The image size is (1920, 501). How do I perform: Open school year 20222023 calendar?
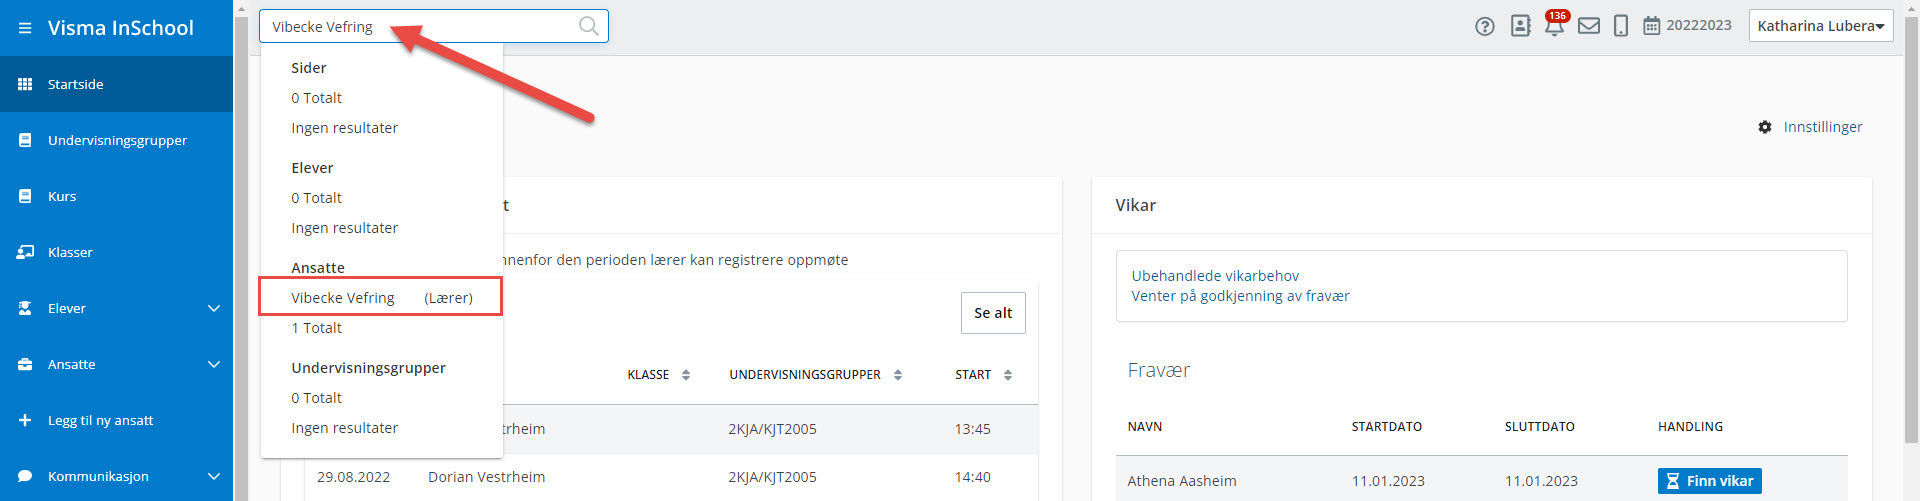point(1687,26)
